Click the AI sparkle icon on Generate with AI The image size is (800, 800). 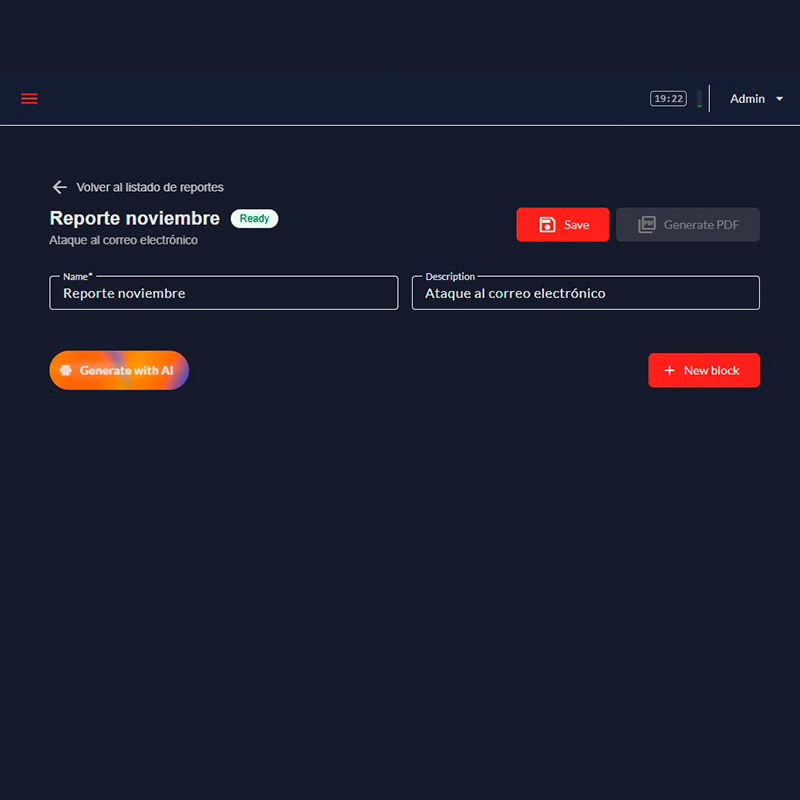[x=66, y=370]
